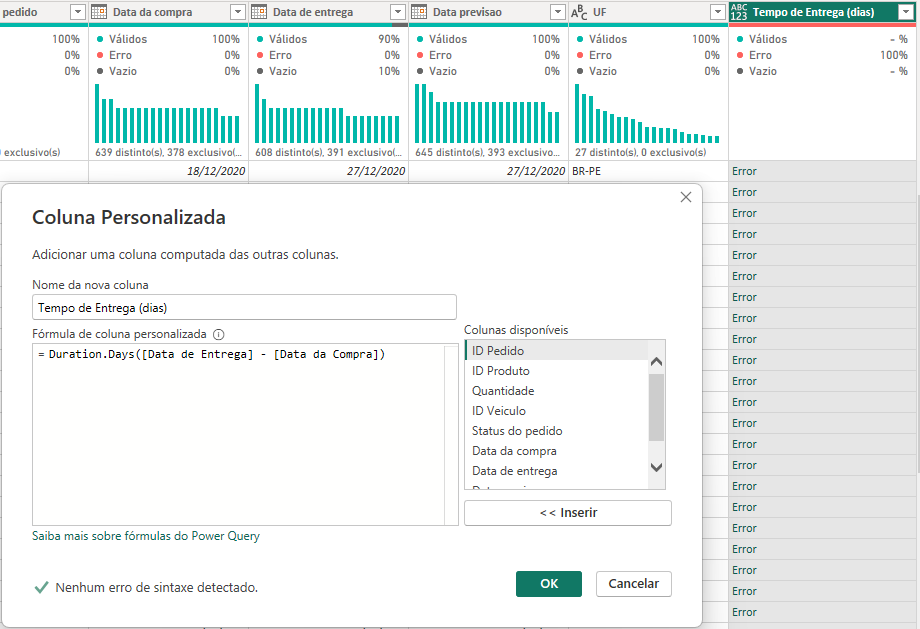The image size is (920, 629).
Task: Click the 27 distinto(s) summary under UF
Action: pos(641,153)
